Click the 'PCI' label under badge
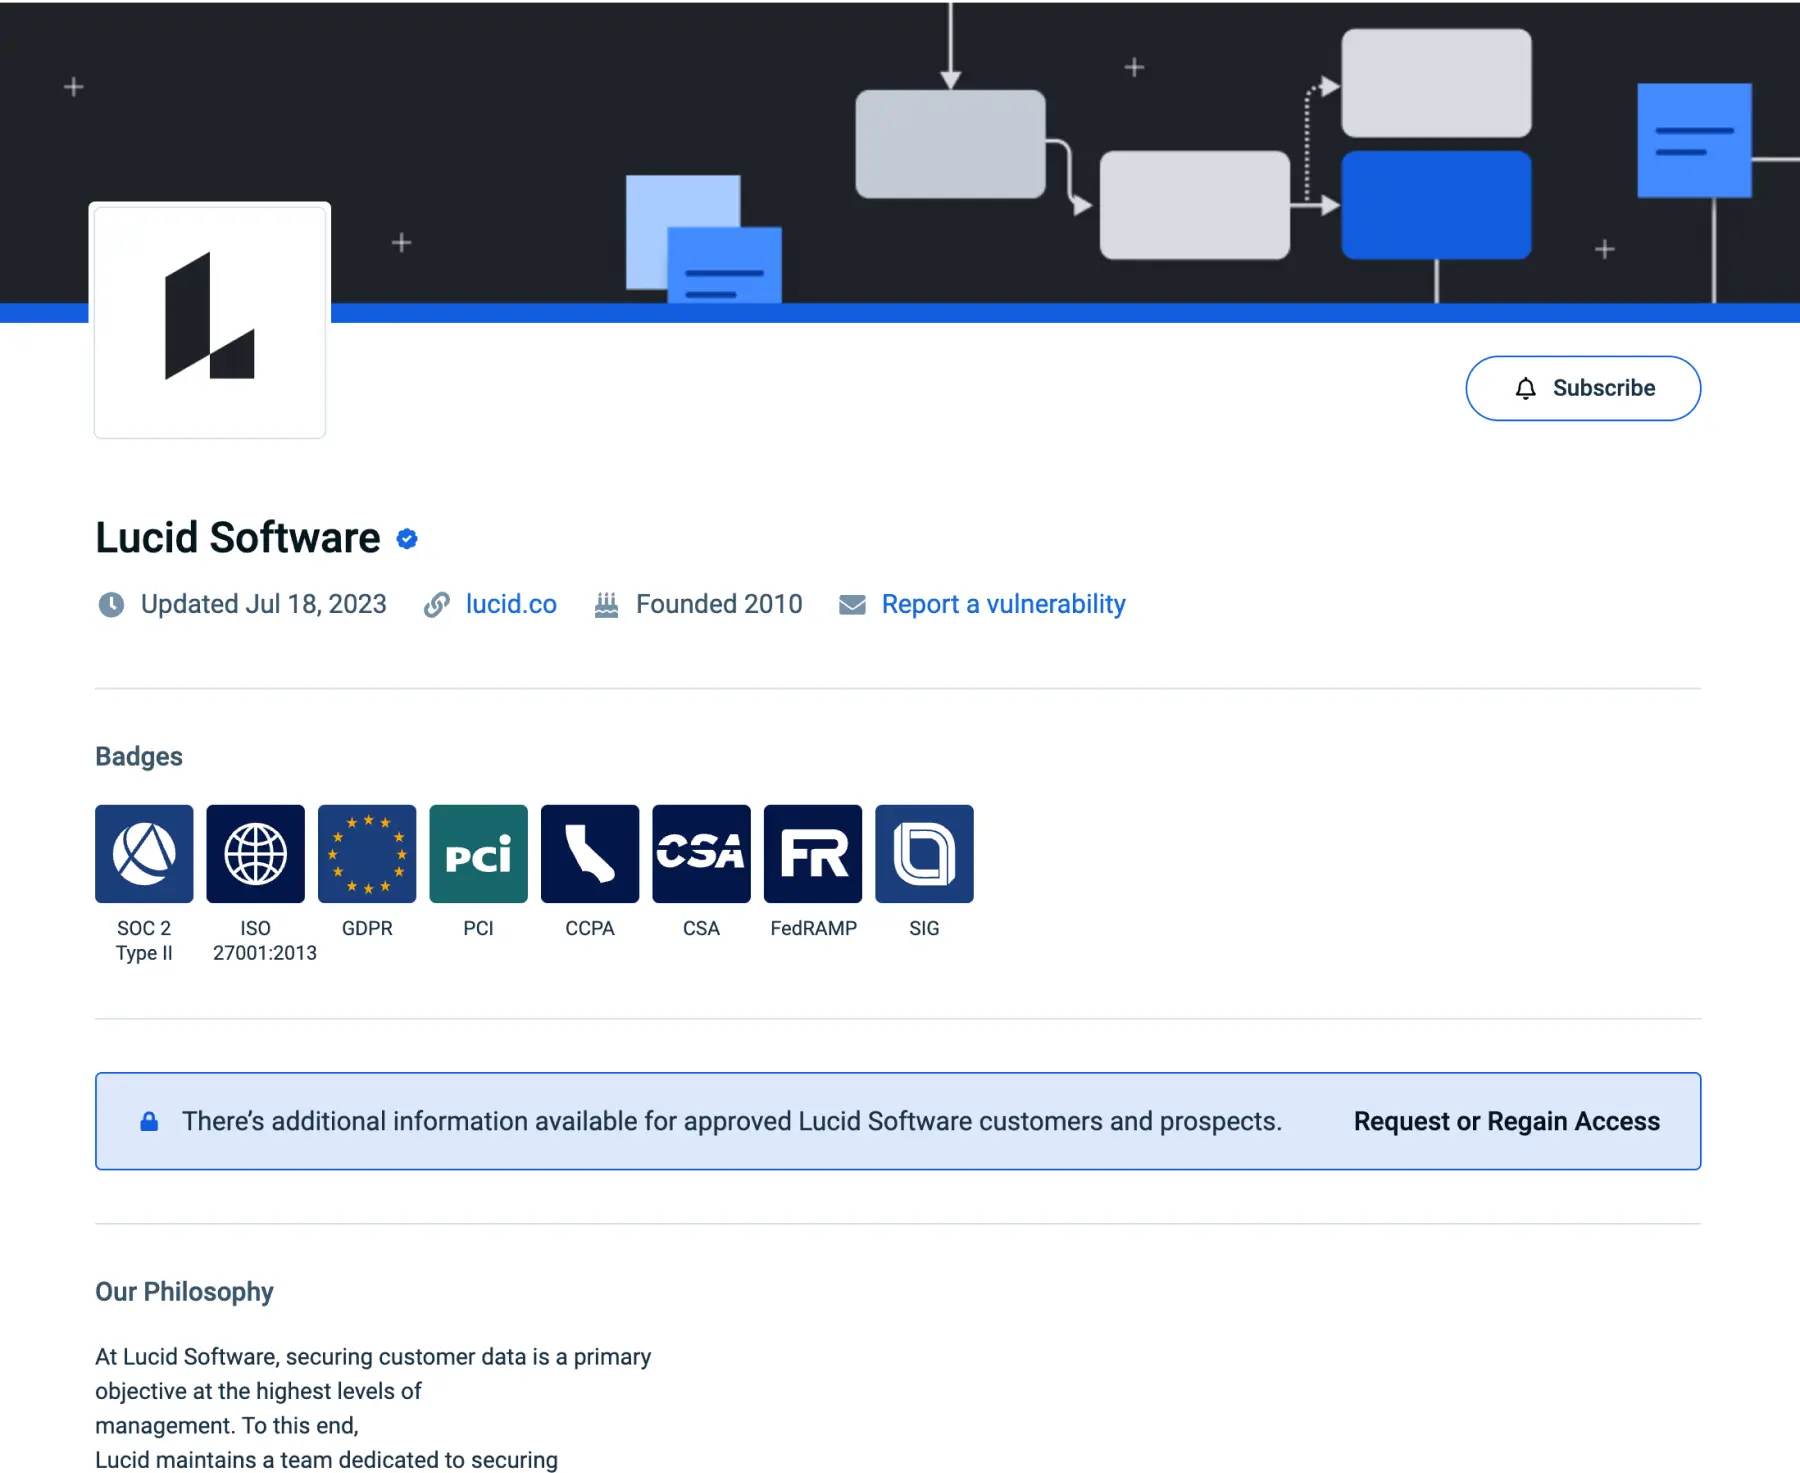The width and height of the screenshot is (1800, 1473). point(478,928)
